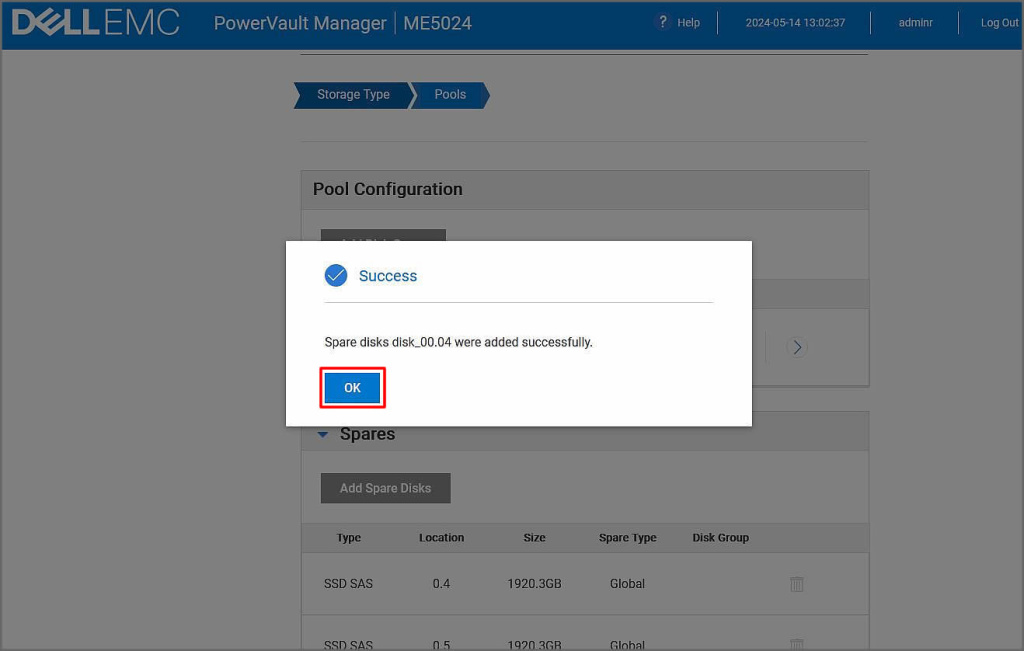The width and height of the screenshot is (1024, 651).
Task: Sort by the Size column header
Action: point(534,538)
